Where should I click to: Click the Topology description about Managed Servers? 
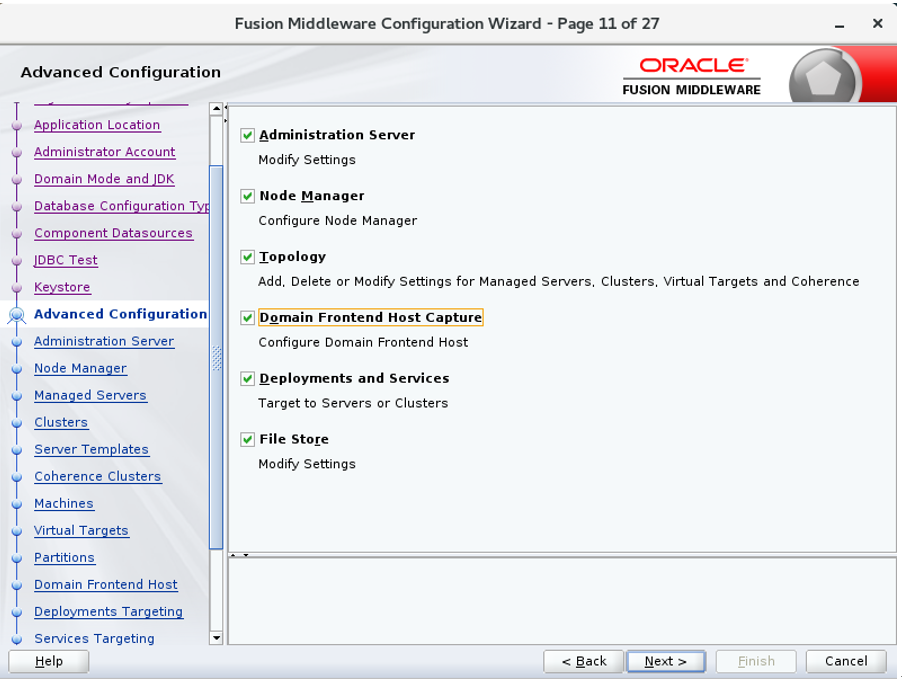(x=559, y=282)
